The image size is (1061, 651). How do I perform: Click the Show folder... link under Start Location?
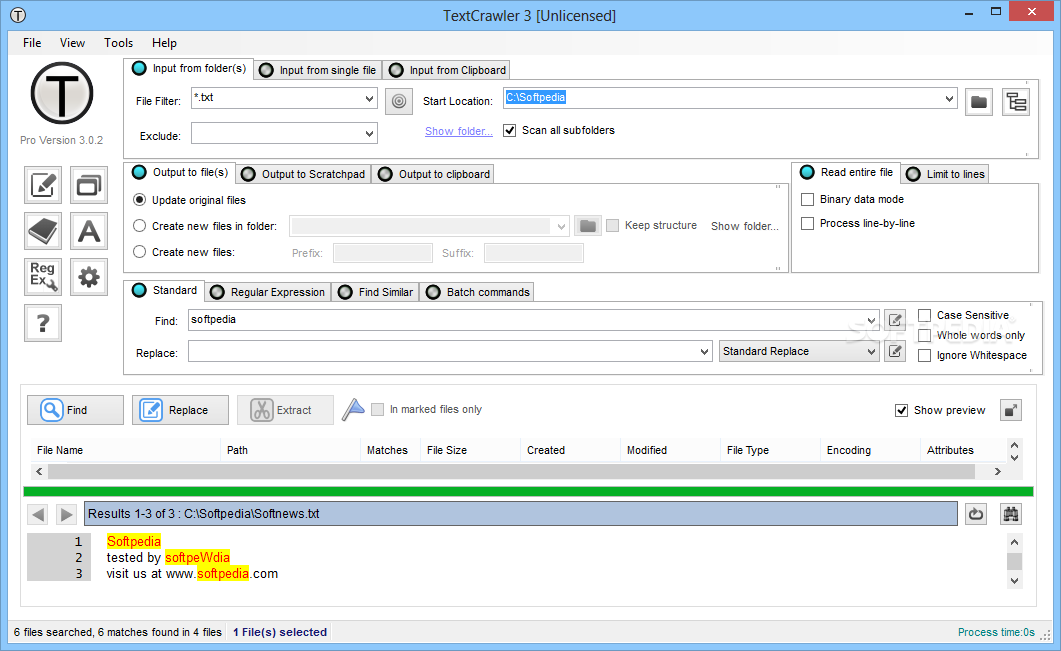458,131
